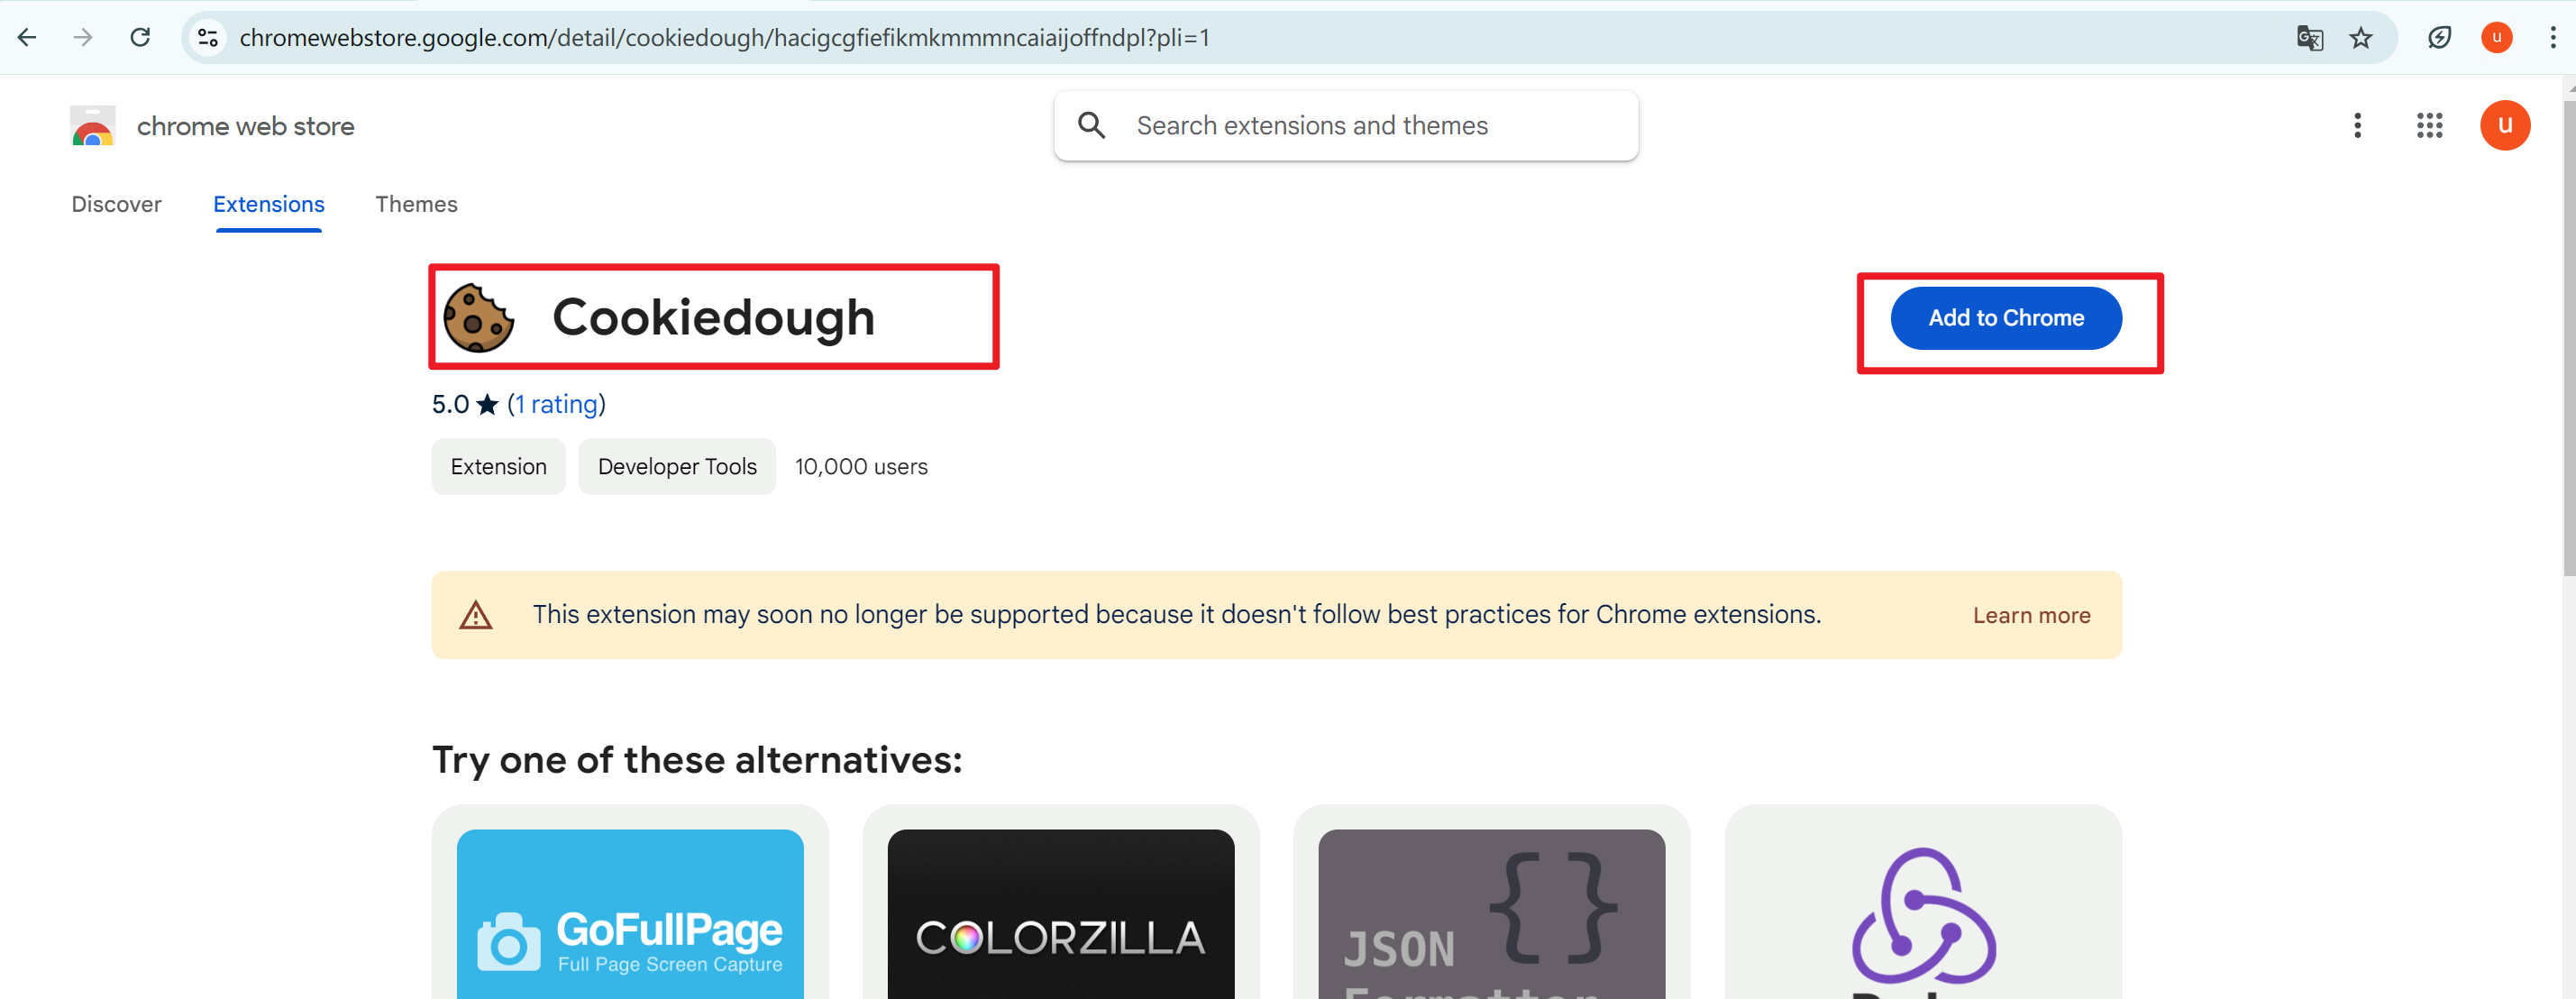Open the orange account avatar in store header
The width and height of the screenshot is (2576, 999).
(2504, 125)
